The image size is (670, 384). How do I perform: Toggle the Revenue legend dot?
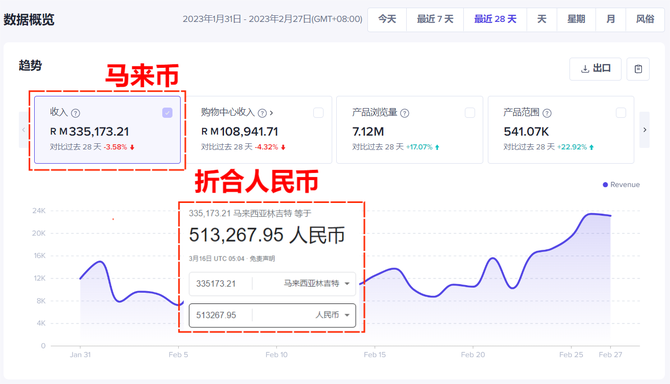pyautogui.click(x=605, y=185)
